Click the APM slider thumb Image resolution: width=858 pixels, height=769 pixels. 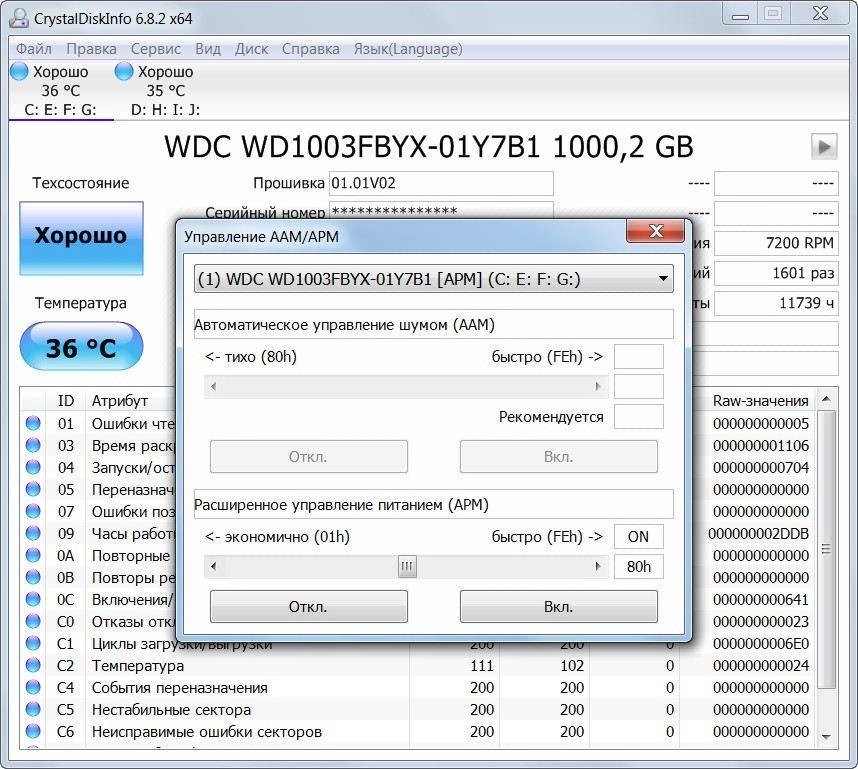(x=407, y=566)
